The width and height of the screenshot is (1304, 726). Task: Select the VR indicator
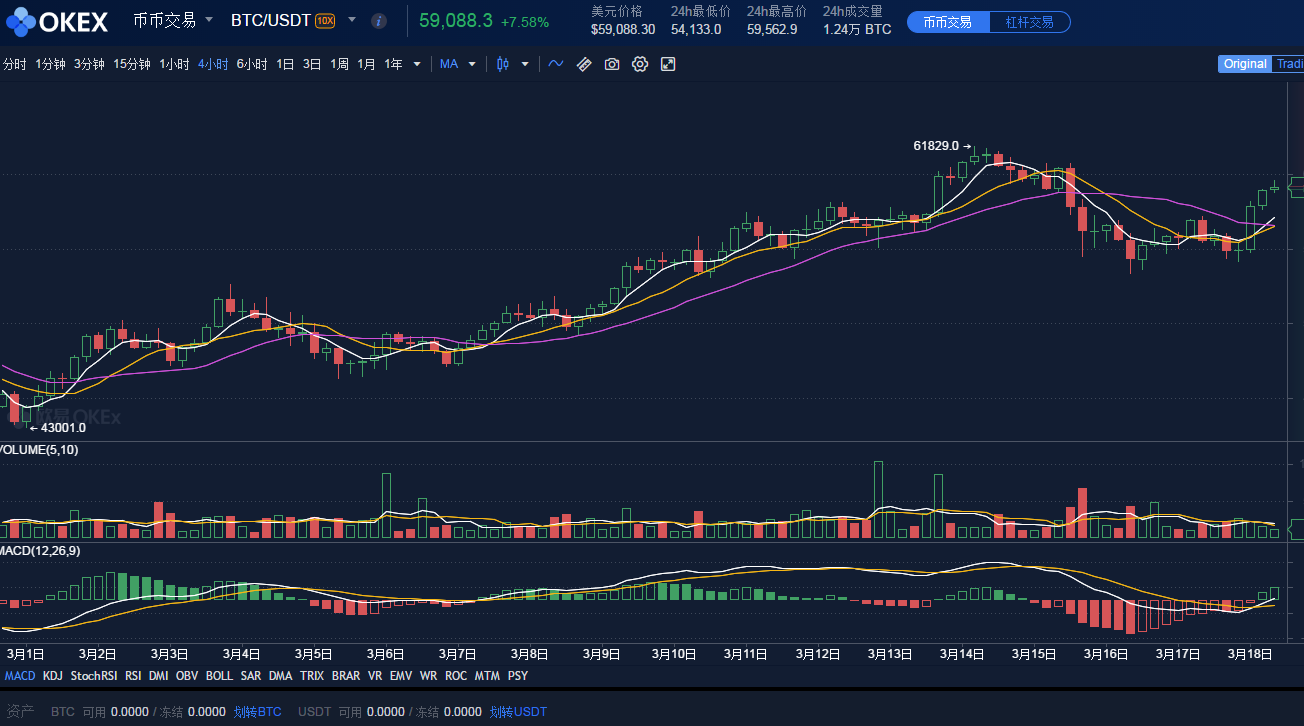[375, 676]
